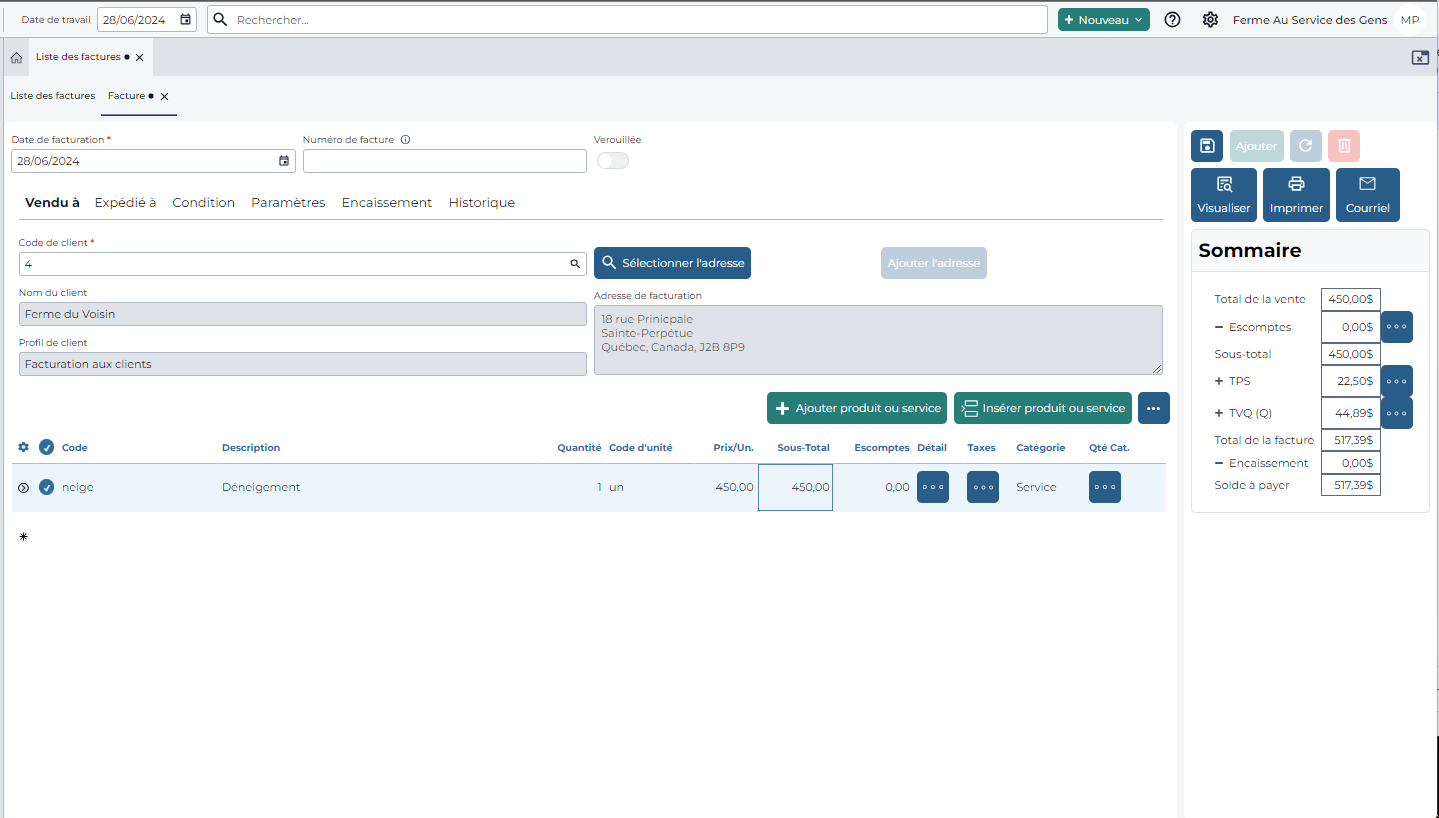Screen dimensions: 1439x818
Task: Open the table column settings gear
Action: click(24, 447)
